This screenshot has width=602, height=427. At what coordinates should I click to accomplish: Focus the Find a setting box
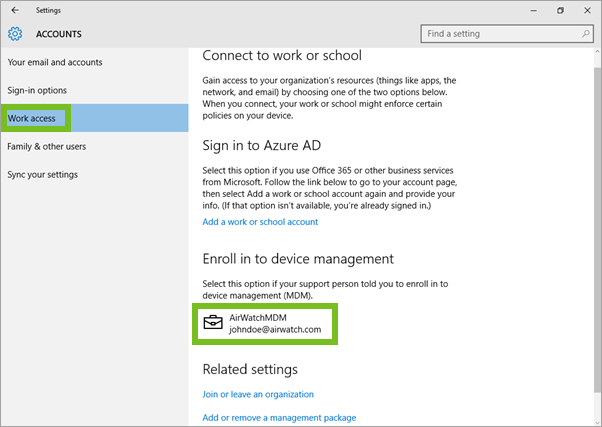[507, 34]
